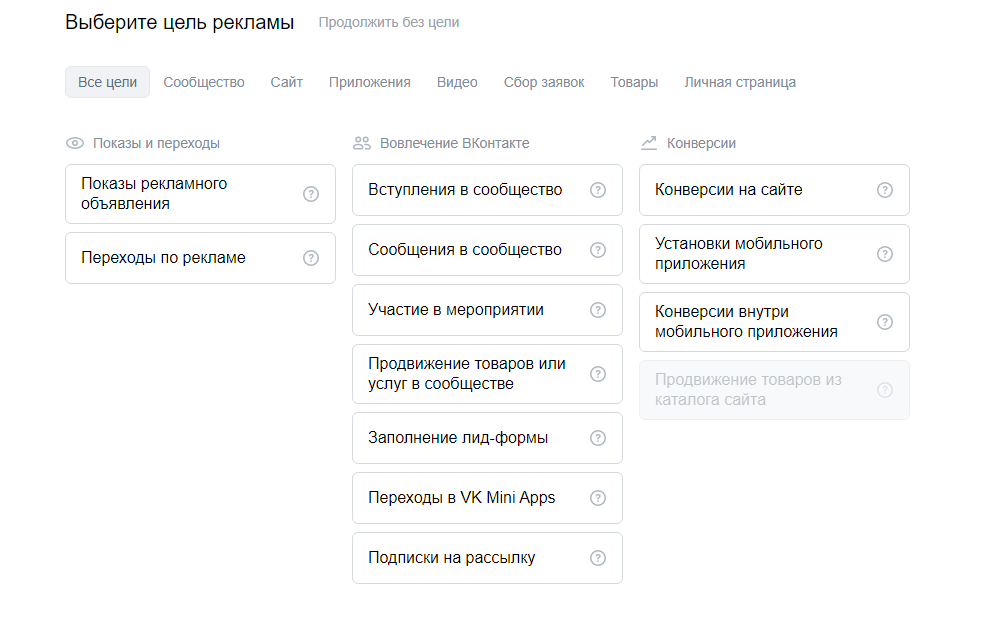Switch to the Сбор заявок tab
1004x625 pixels.
pyautogui.click(x=544, y=82)
